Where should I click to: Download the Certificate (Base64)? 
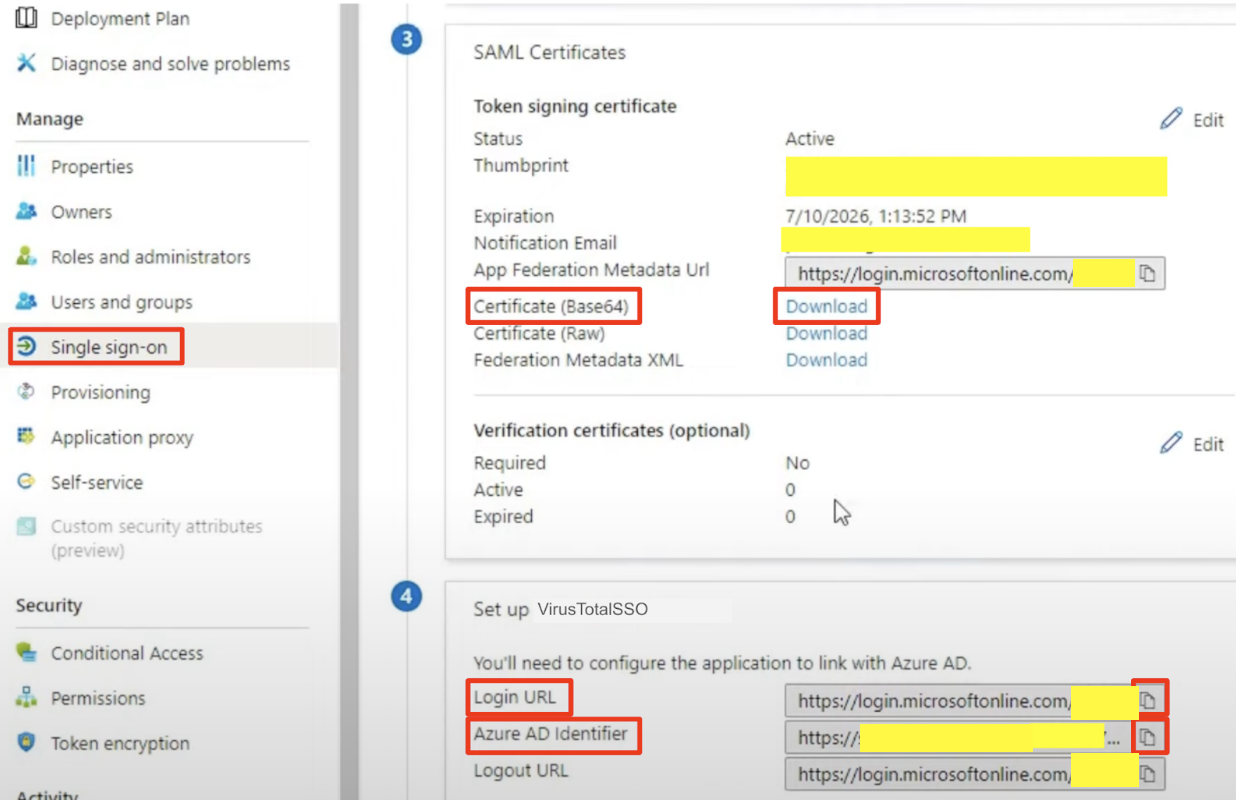pyautogui.click(x=827, y=306)
